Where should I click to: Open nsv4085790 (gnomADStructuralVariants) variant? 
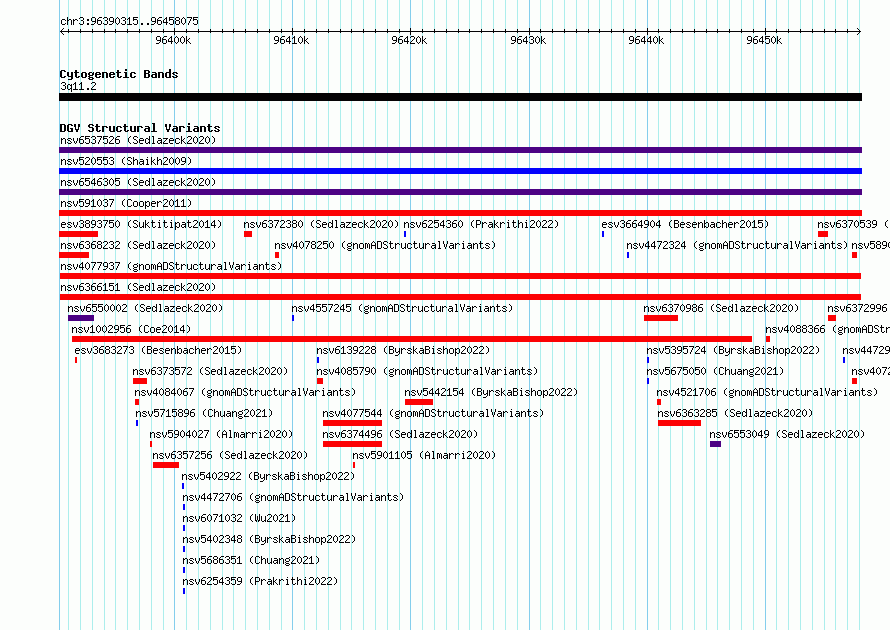(x=427, y=371)
